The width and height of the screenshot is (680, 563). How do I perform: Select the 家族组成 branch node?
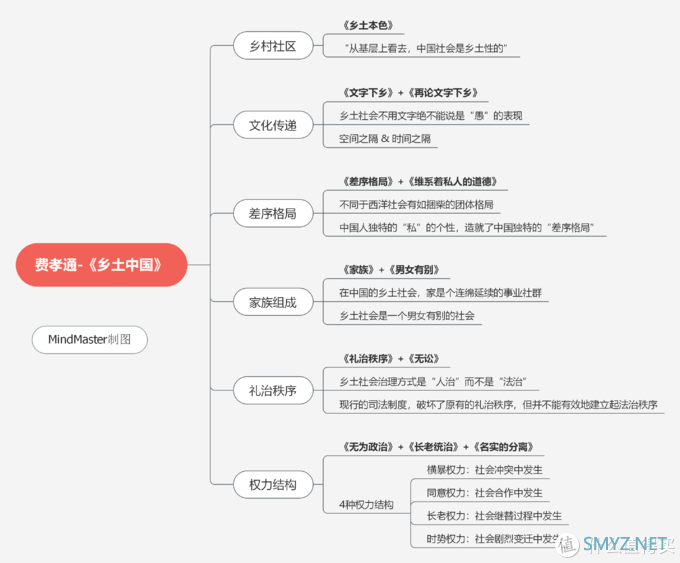[273, 302]
